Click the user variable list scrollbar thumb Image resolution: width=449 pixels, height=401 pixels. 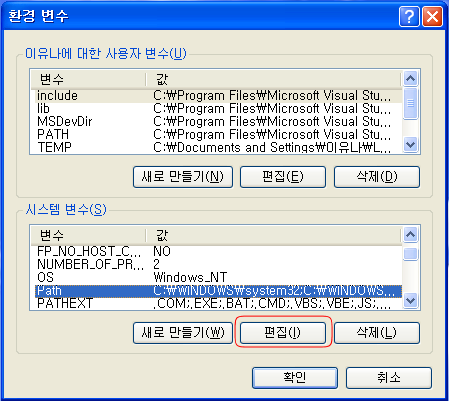[x=410, y=103]
